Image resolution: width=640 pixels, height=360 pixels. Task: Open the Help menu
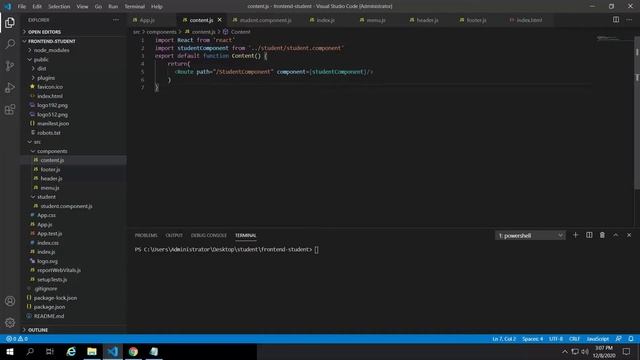(x=157, y=7)
